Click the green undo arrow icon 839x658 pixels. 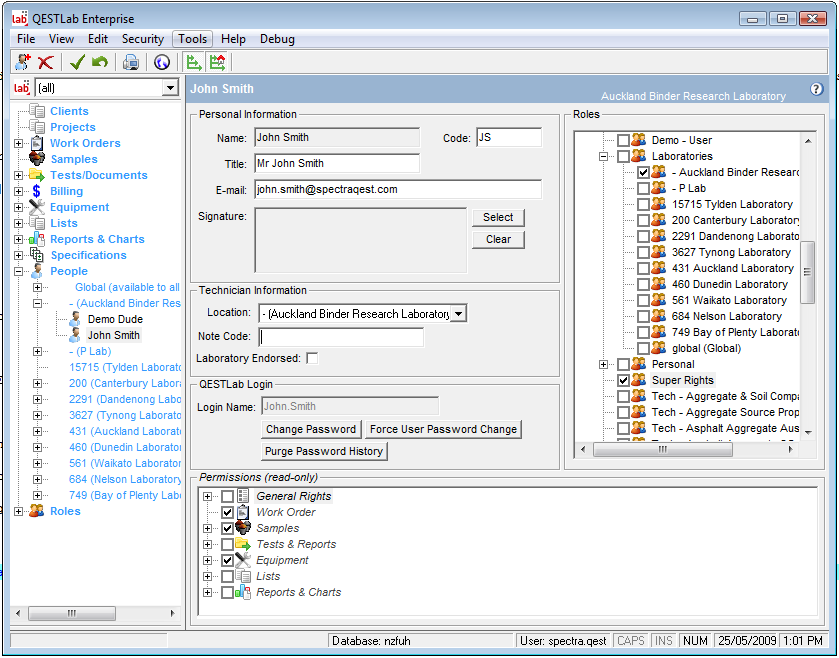(x=99, y=62)
